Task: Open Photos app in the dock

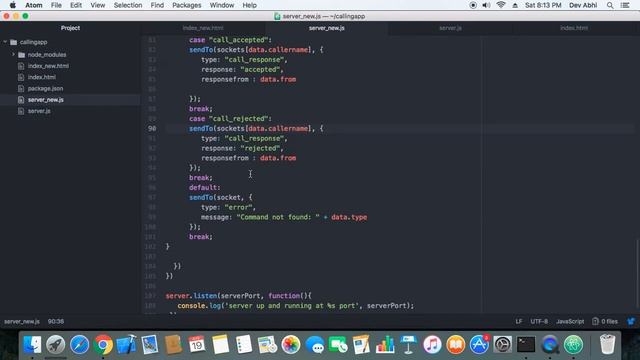Action: [291, 345]
